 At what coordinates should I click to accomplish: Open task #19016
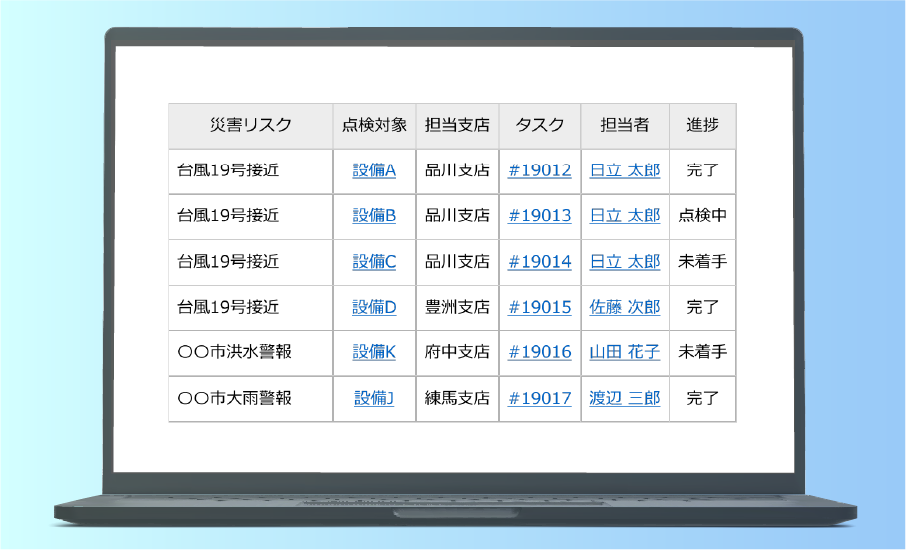point(539,352)
